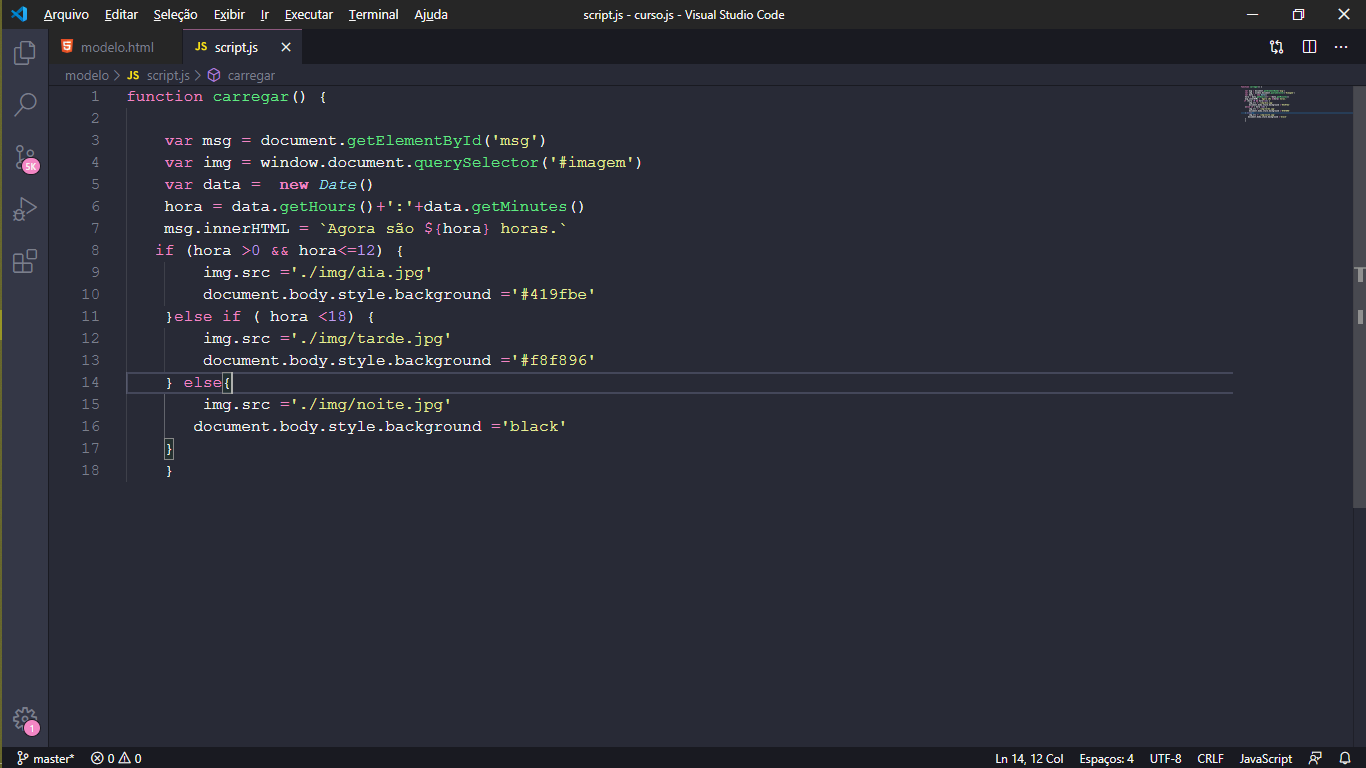The image size is (1366, 768).
Task: Click the '#419fbe' color string
Action: (553, 294)
